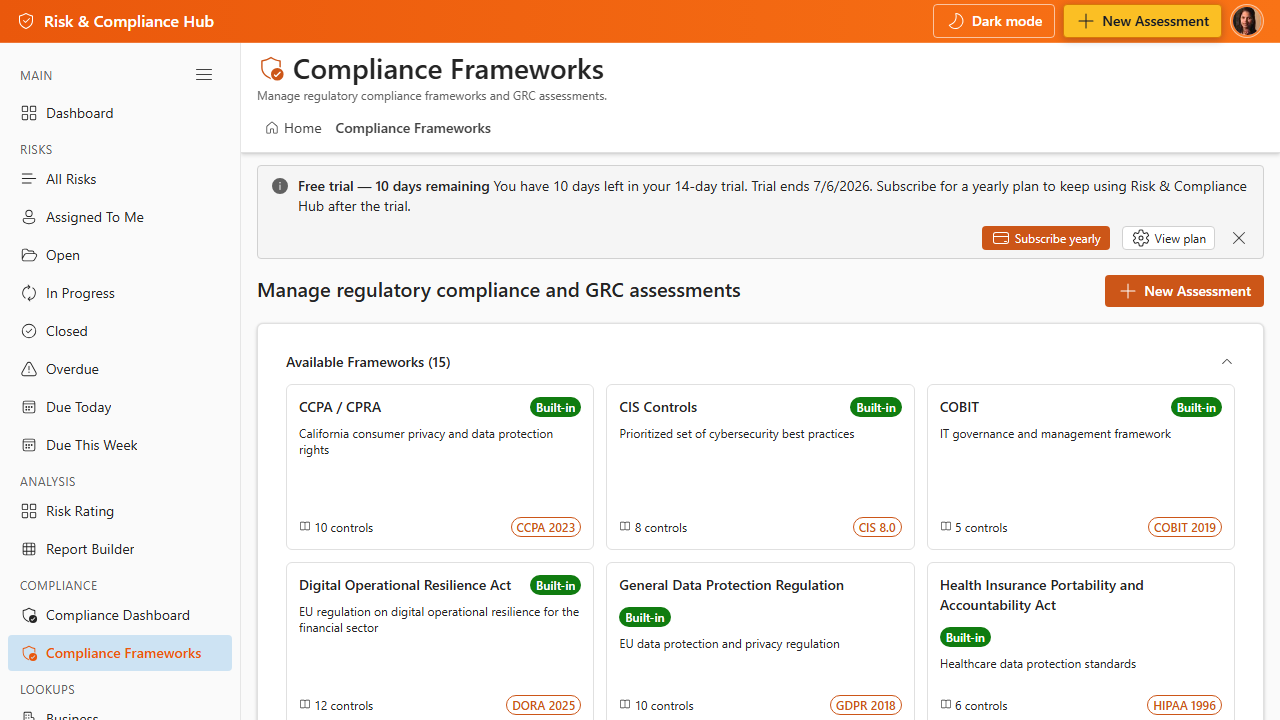Viewport: 1280px width, 720px height.
Task: Click the shield logo in the header
Action: click(26, 21)
